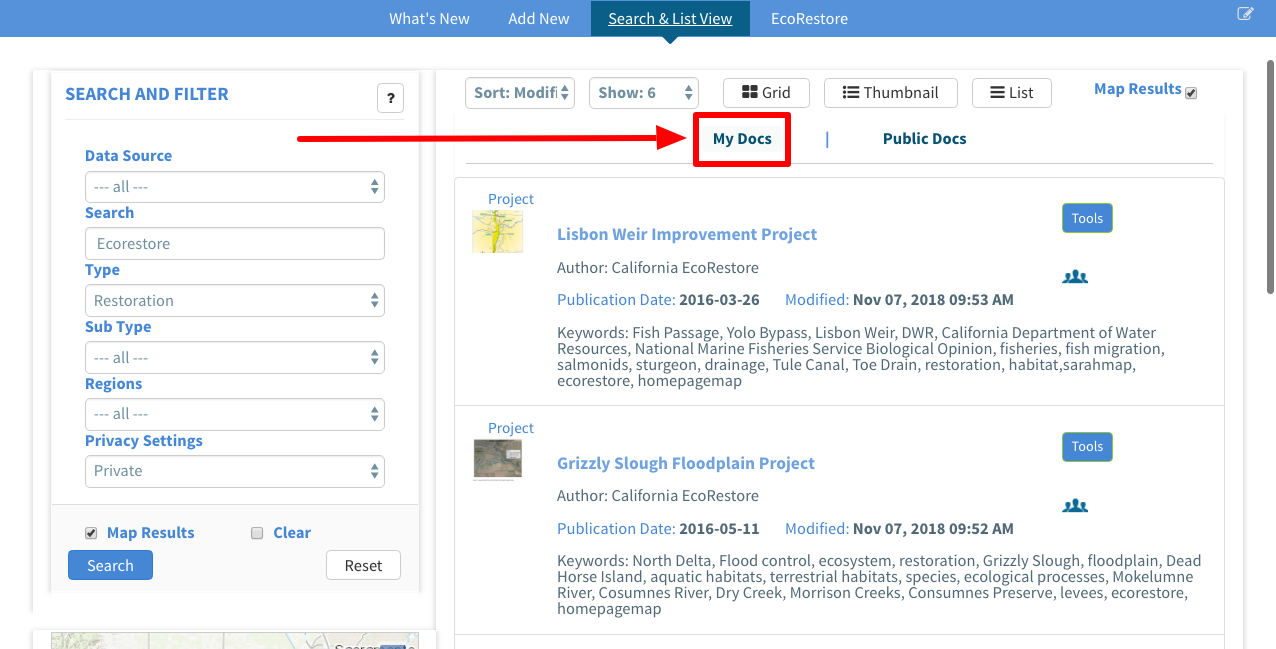Toggle Map Results checkbox in filter panel
1276x649 pixels.
pos(91,533)
